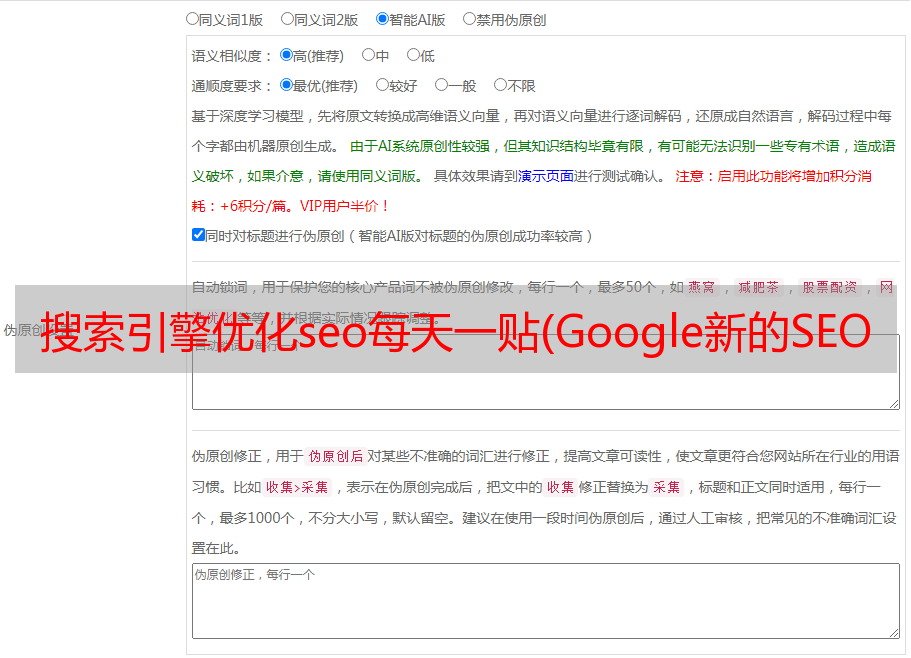
Task: Click the 收集>采集 example tag
Action: click(297, 487)
